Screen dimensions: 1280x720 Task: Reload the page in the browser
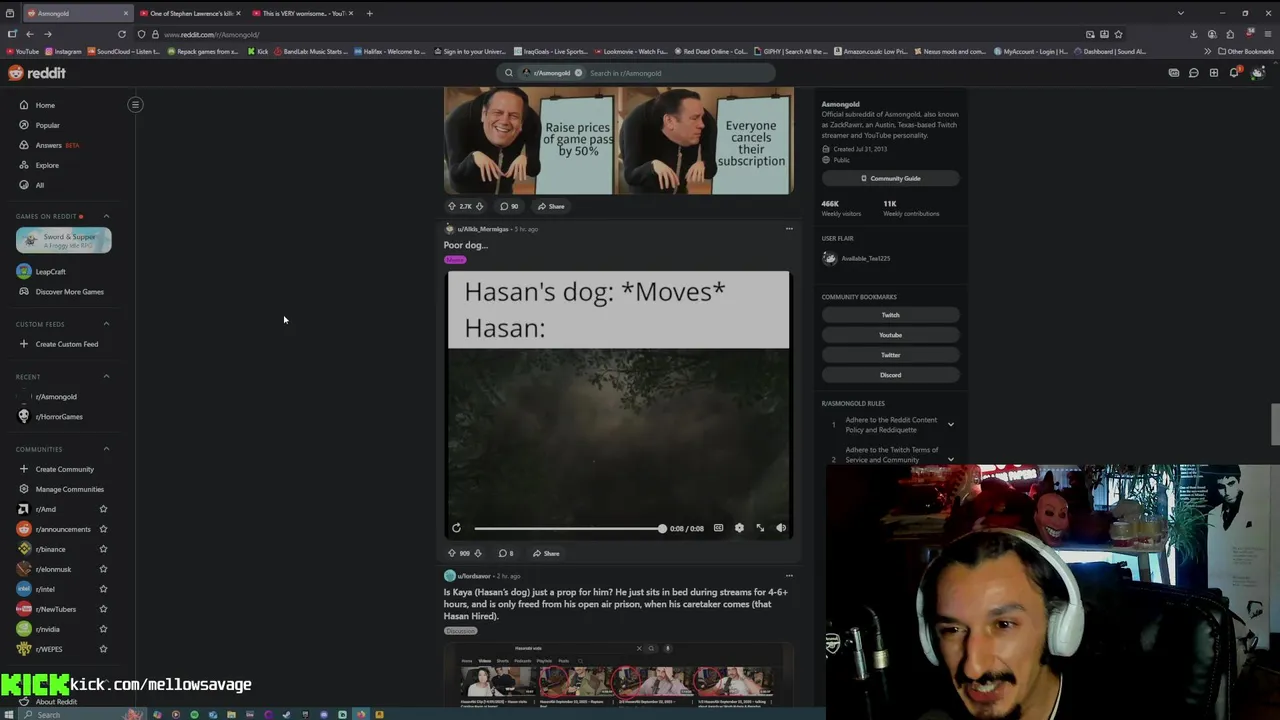pyautogui.click(x=122, y=34)
